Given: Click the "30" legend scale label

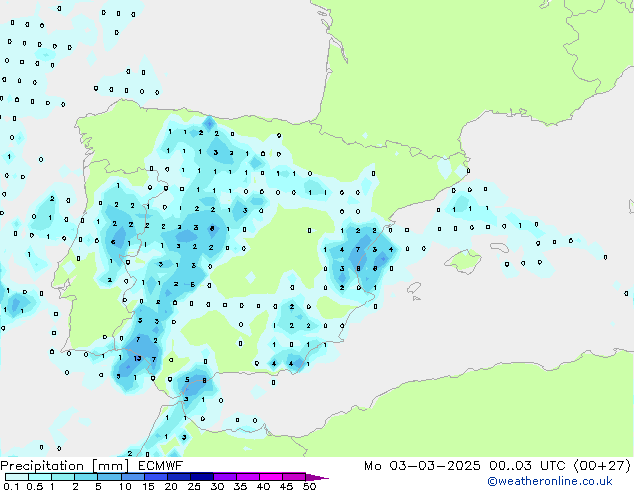Looking at the screenshot, I should point(217,486).
